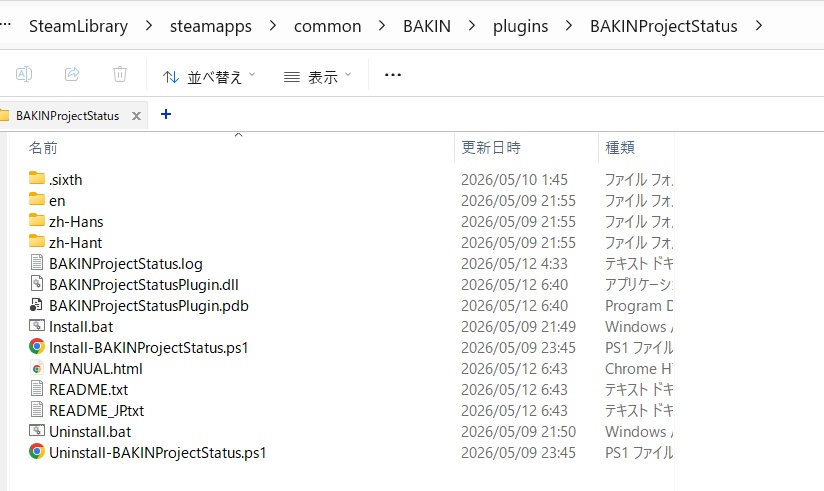Click the .sixth folder name
The width and height of the screenshot is (824, 491).
[x=66, y=180]
